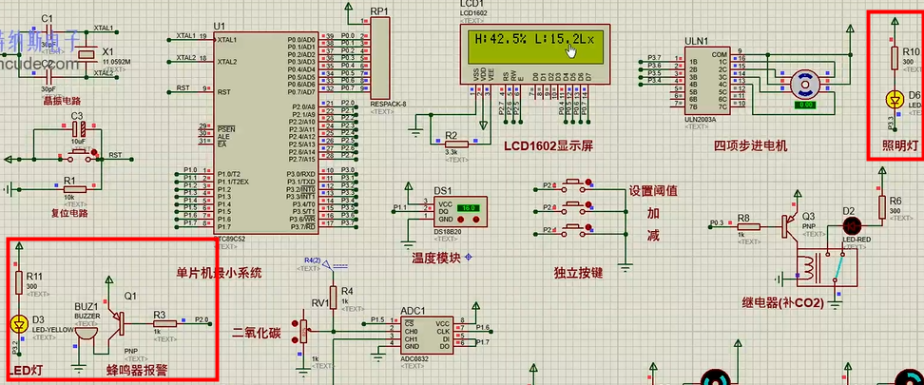The width and height of the screenshot is (924, 385).
Task: Select the DS1 DS18B20 temperature sensor
Action: pyautogui.click(x=461, y=212)
